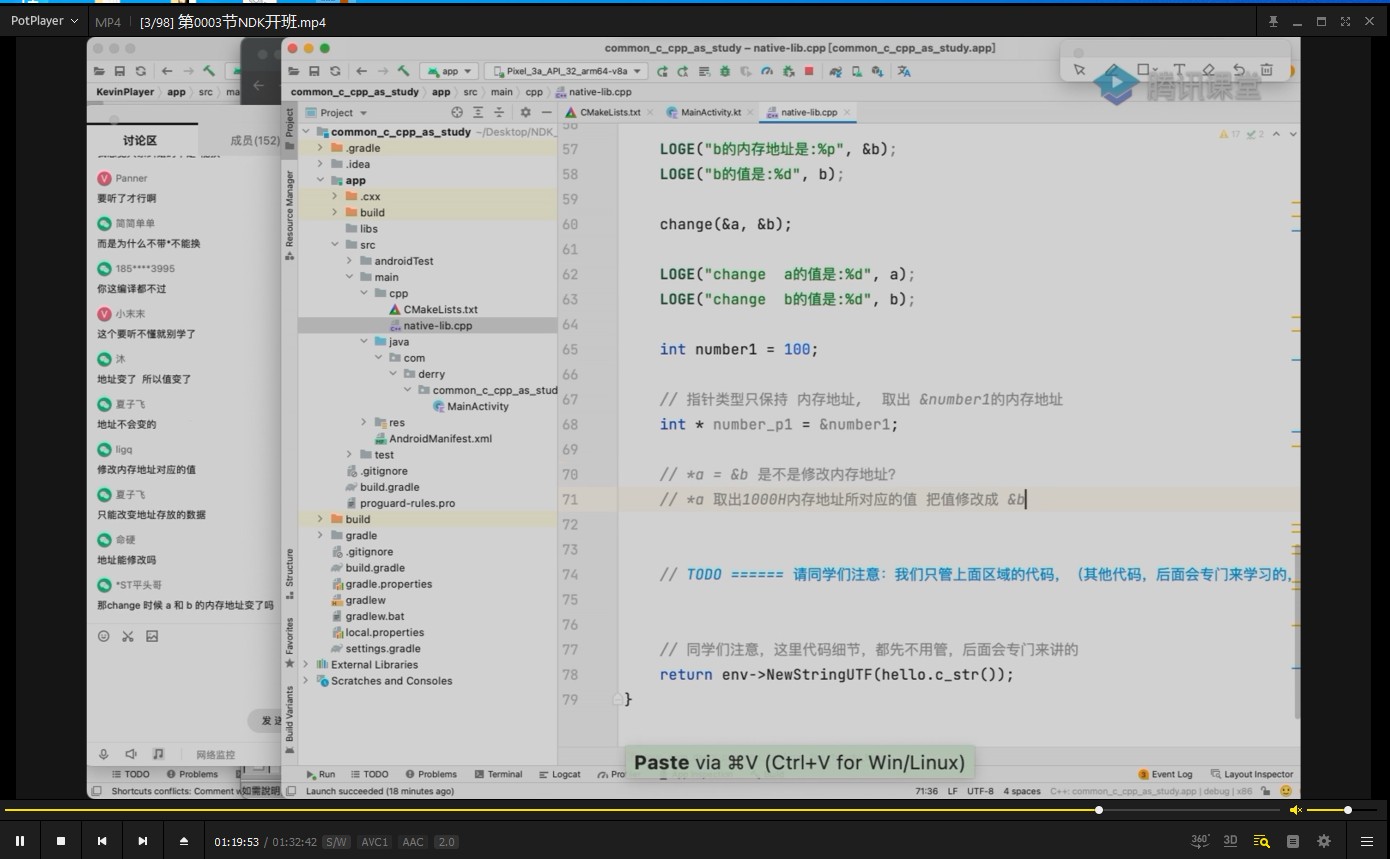This screenshot has width=1390, height=859.
Task: Expand the res folder
Action: coord(364,422)
